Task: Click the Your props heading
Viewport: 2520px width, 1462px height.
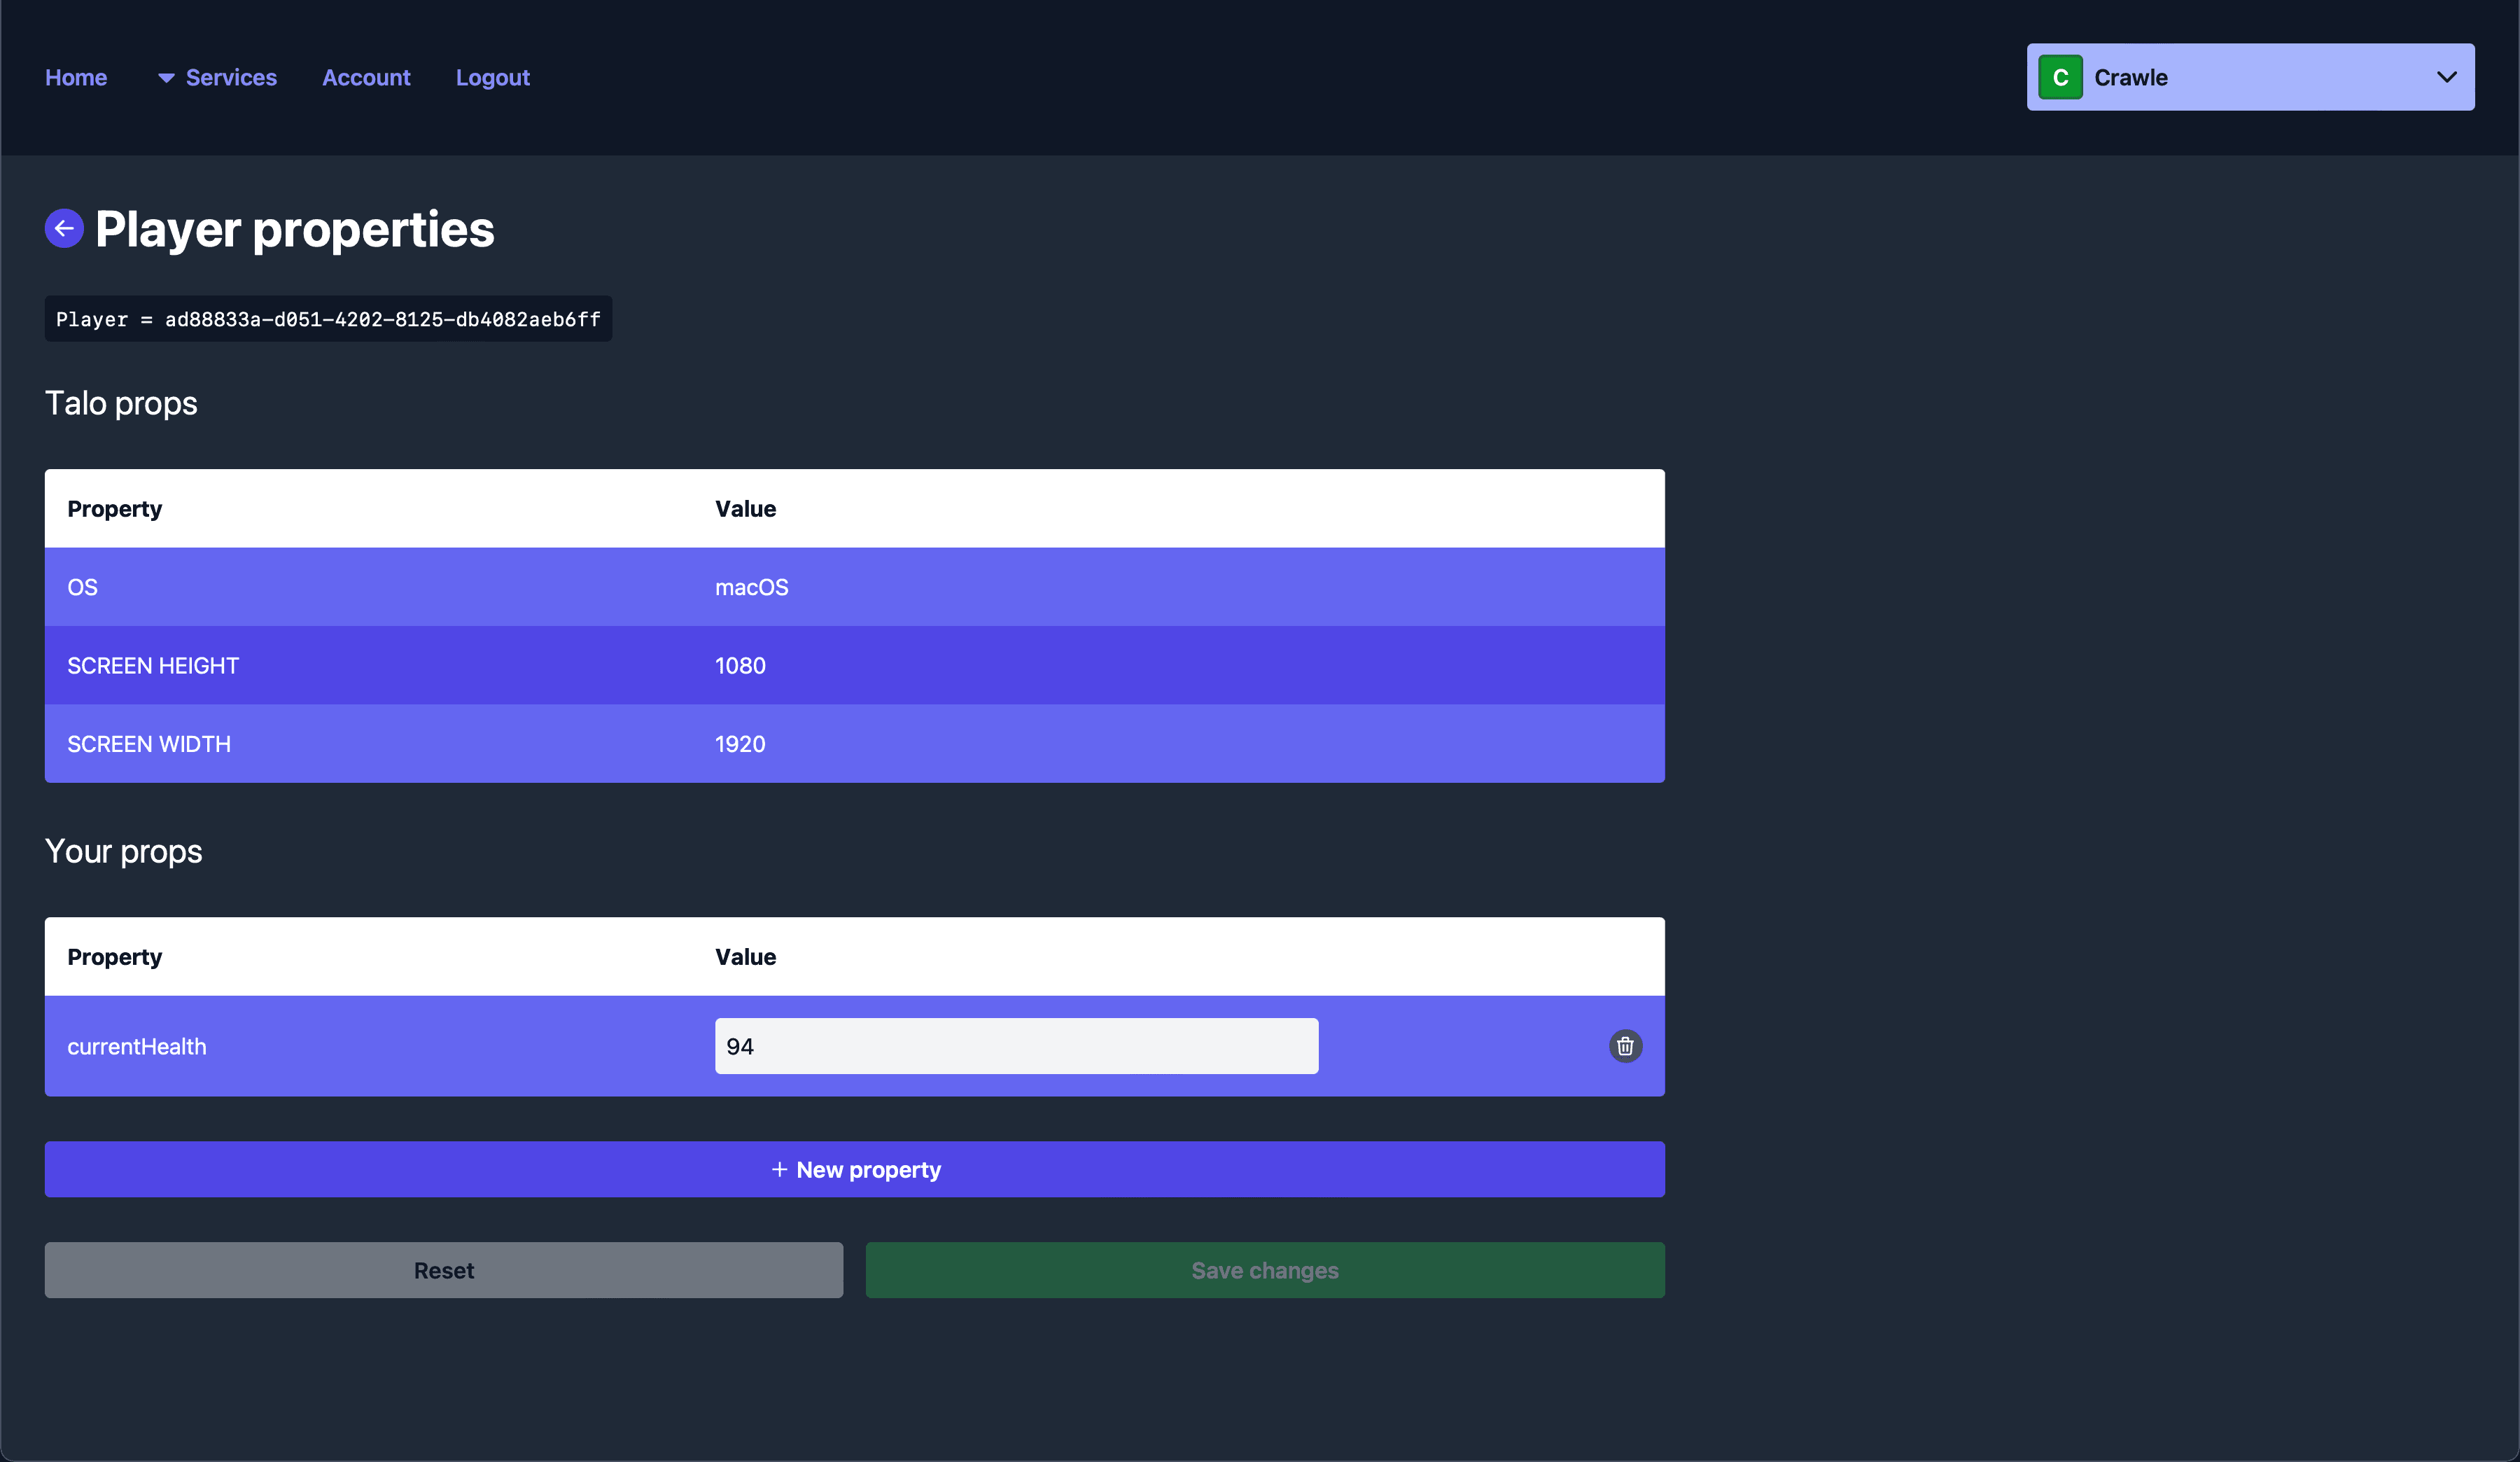Action: (x=123, y=851)
